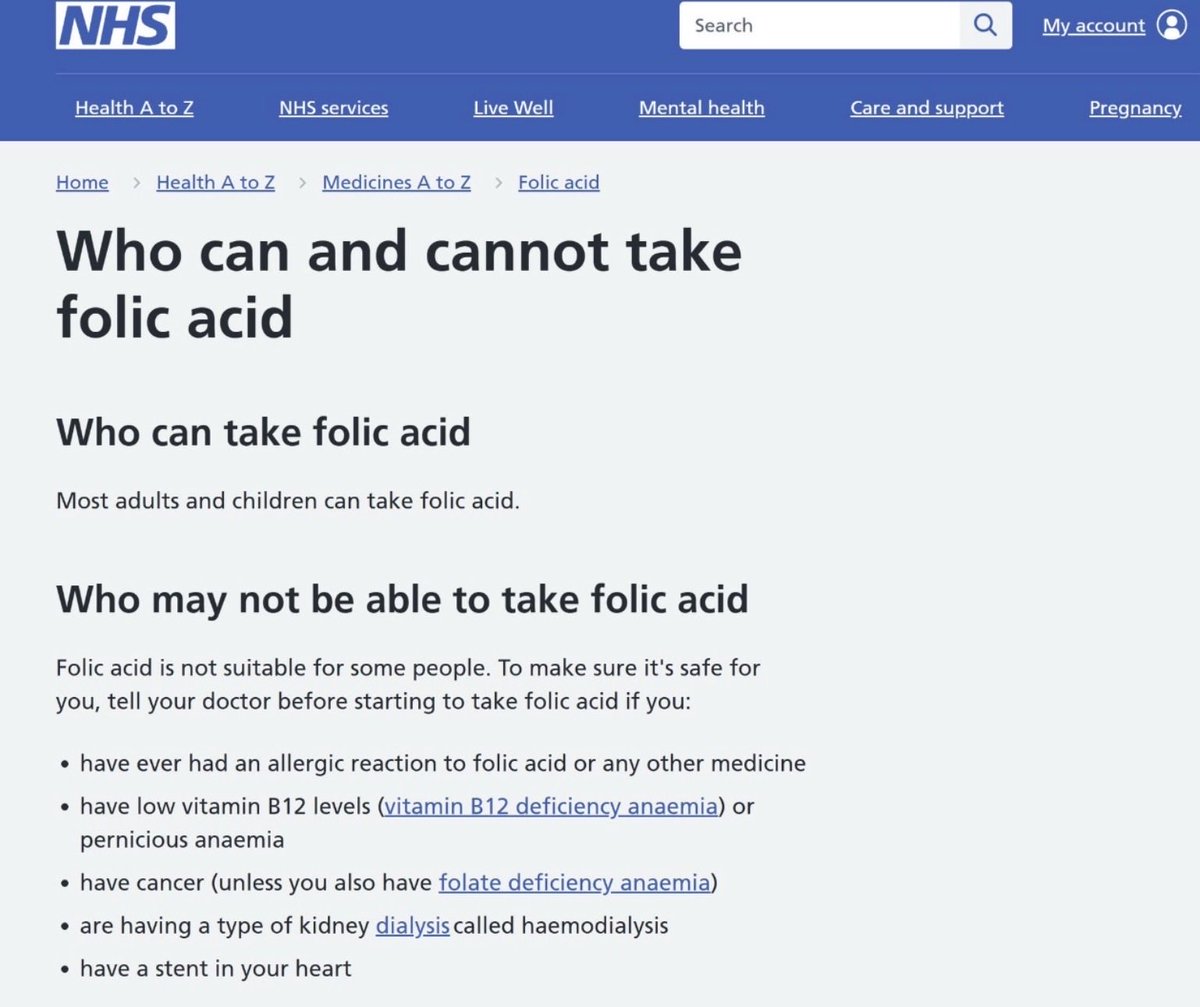Open the Live Well section
The image size is (1200, 1007).
coord(513,108)
